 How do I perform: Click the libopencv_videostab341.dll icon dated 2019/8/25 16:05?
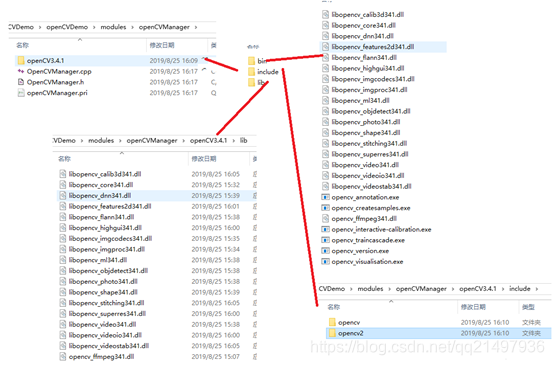coord(63,346)
